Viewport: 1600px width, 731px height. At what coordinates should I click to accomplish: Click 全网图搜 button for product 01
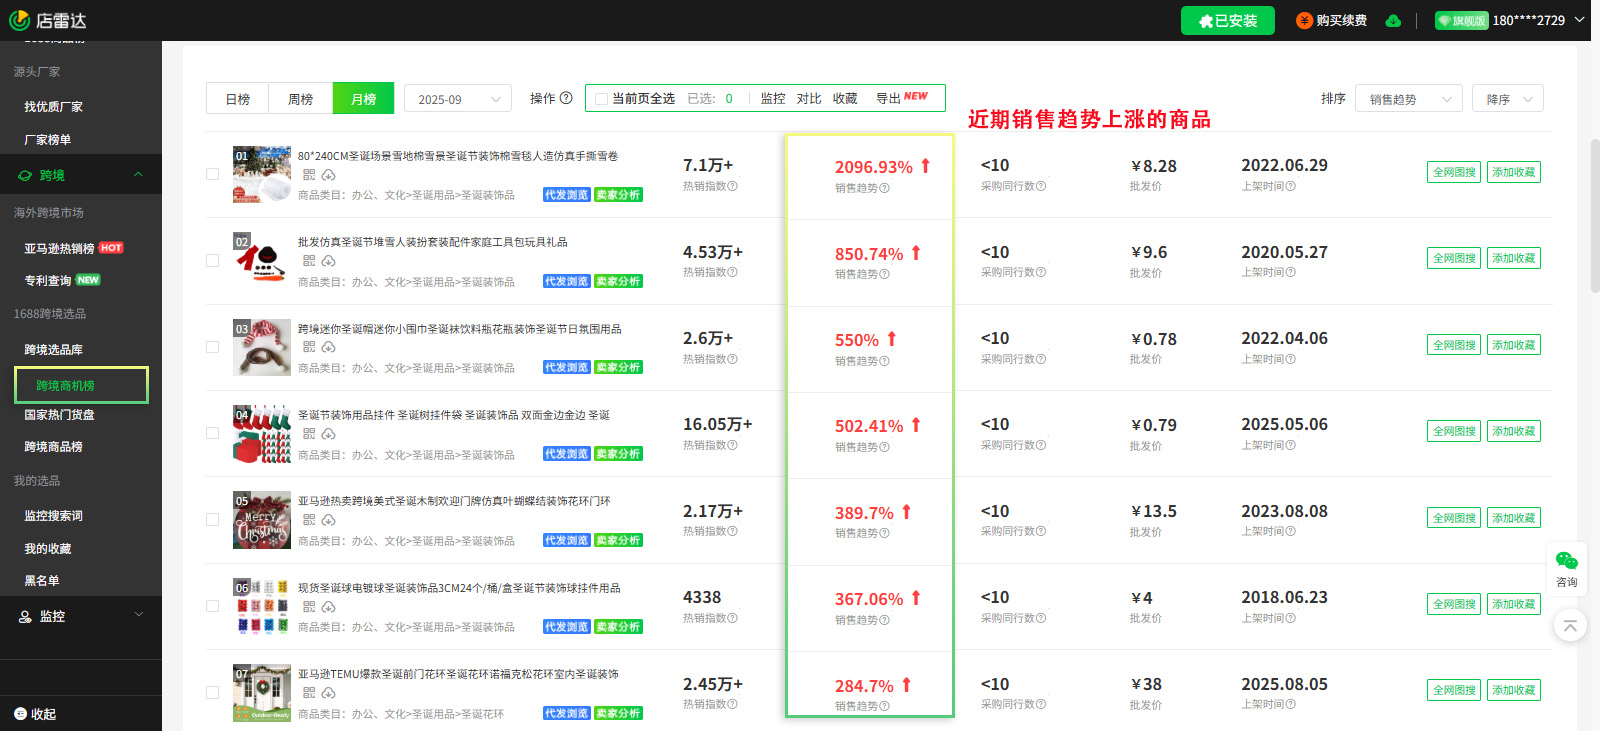[1454, 172]
